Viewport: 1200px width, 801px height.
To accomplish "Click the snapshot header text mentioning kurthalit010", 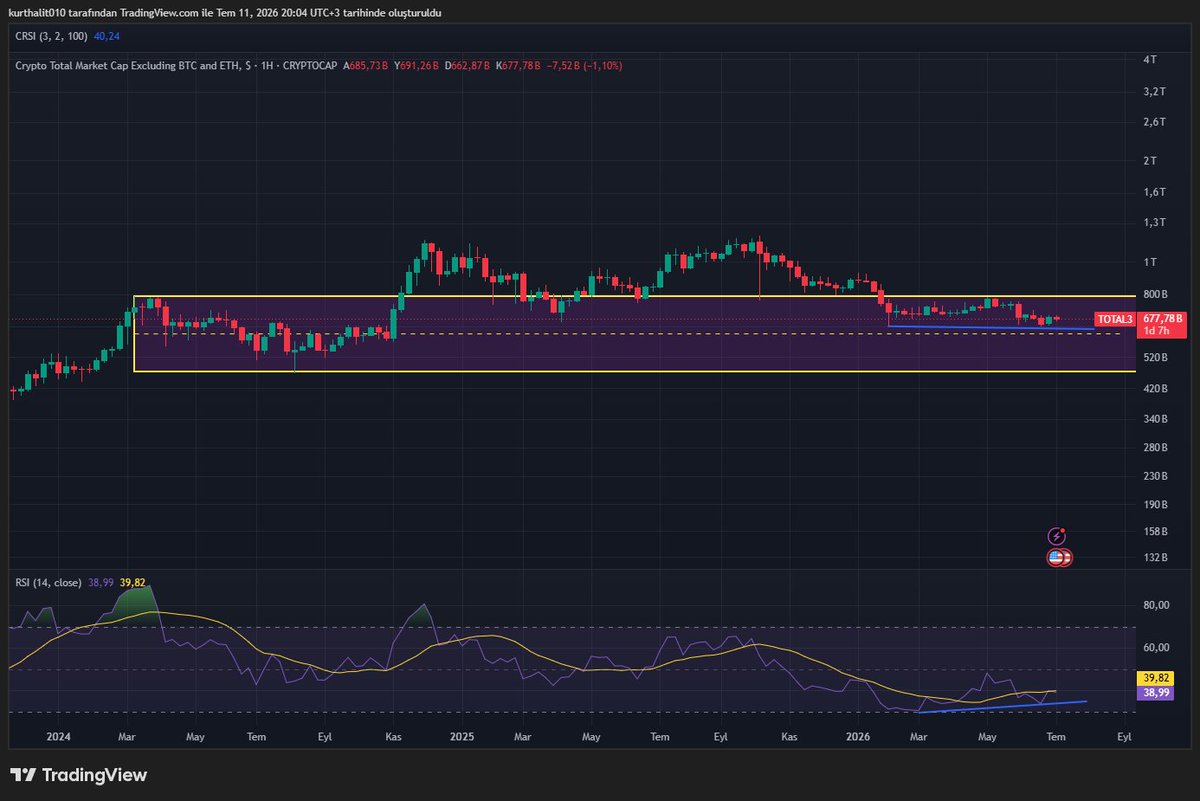I will 225,12.
